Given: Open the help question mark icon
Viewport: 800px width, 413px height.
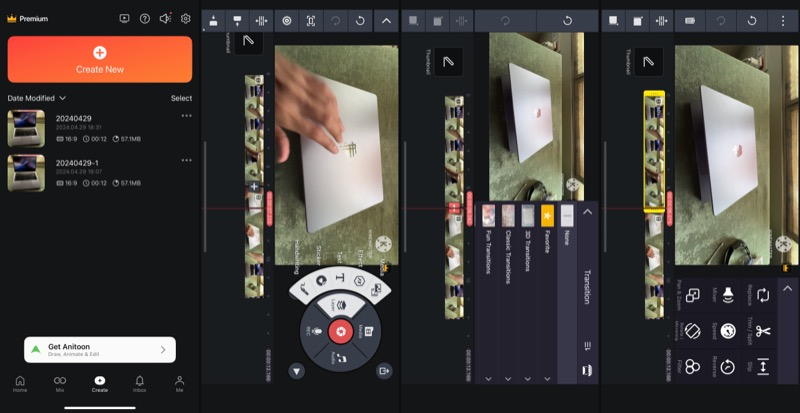Looking at the screenshot, I should [145, 18].
